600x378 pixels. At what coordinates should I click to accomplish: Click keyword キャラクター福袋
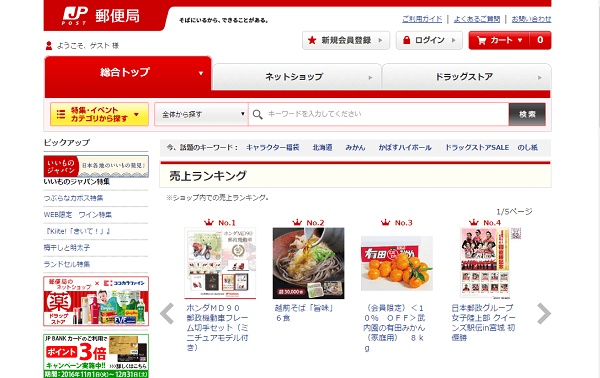[x=272, y=148]
